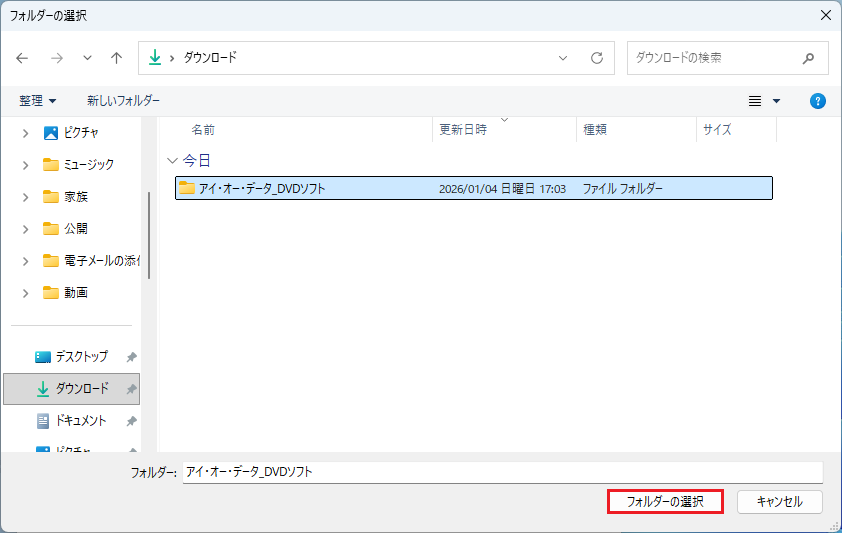Screen dimensions: 842x533
Task: Click 新しいフォルダー in the toolbar
Action: point(123,101)
